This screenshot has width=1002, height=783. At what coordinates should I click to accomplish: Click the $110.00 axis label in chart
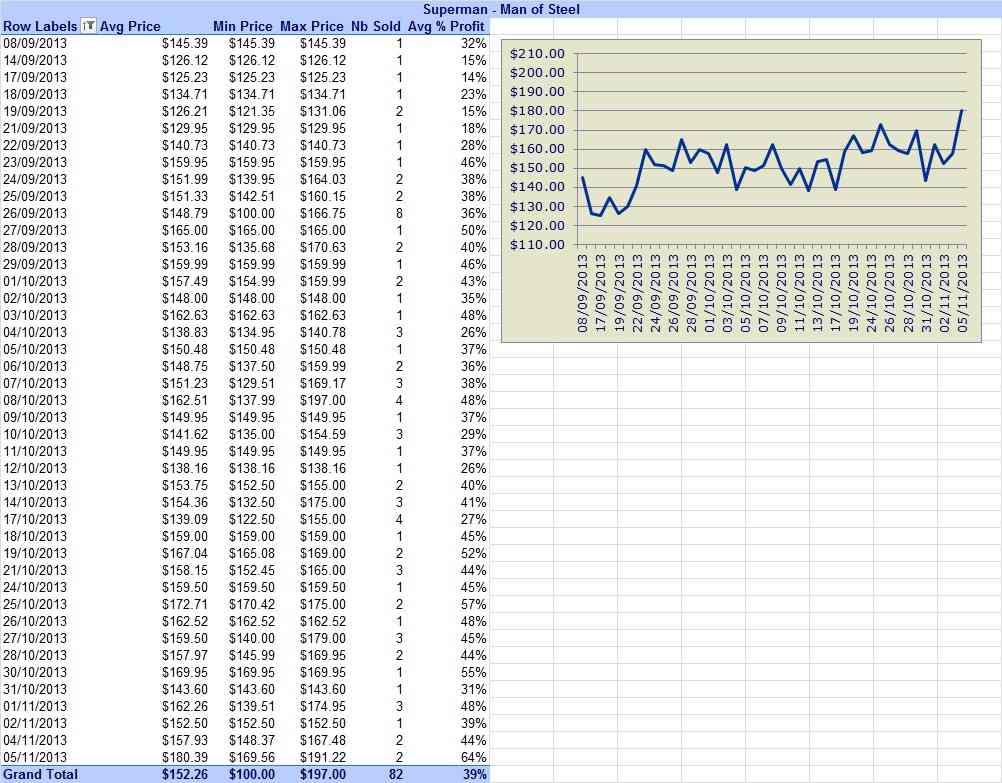point(537,245)
